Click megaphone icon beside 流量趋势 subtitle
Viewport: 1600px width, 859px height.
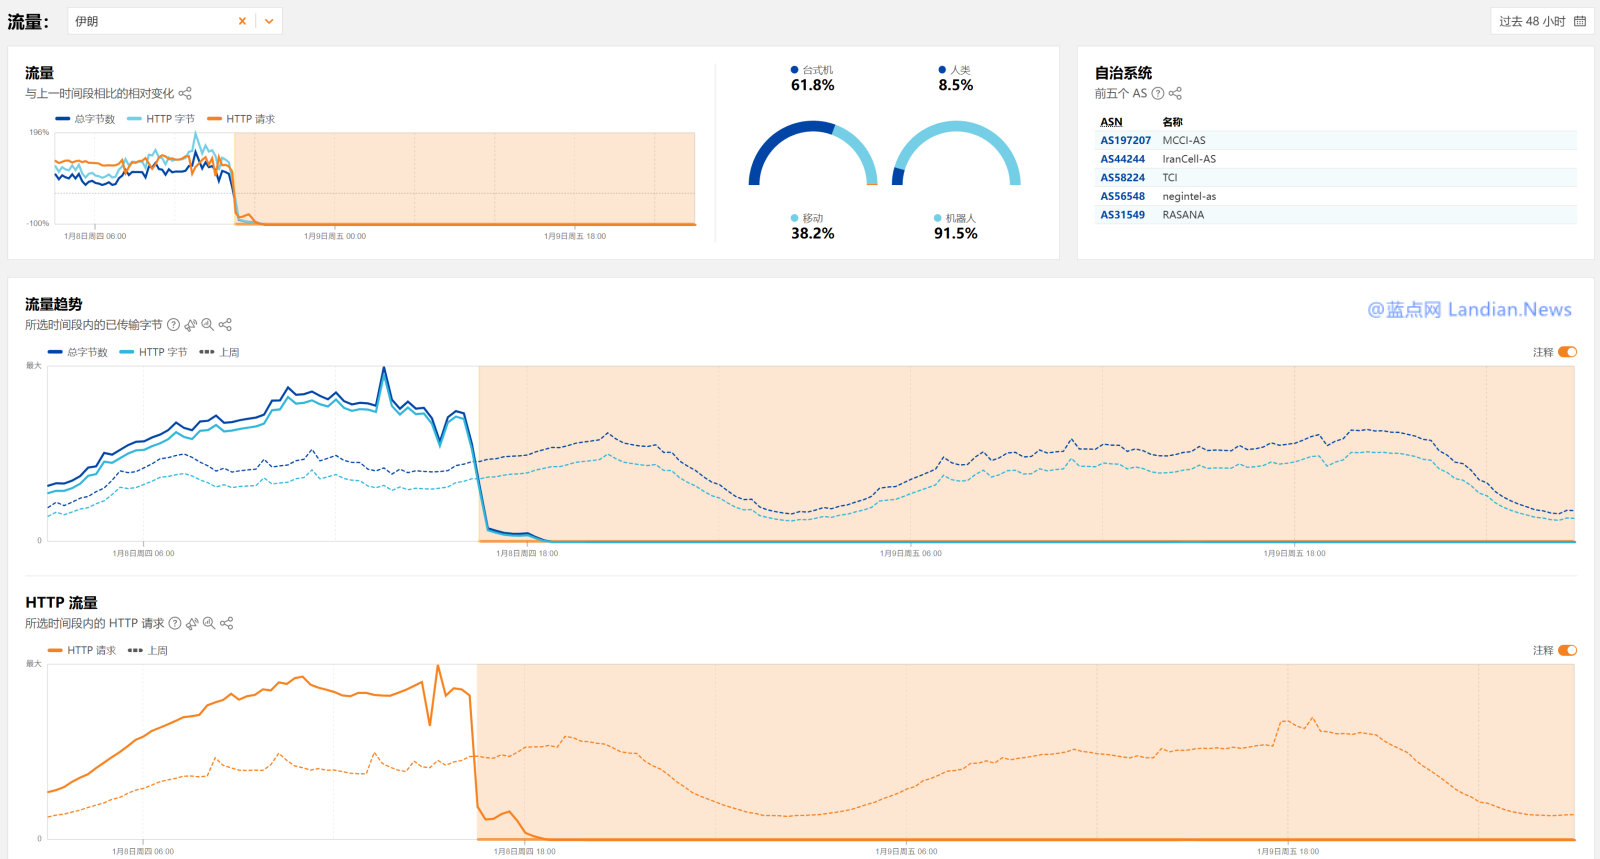(x=191, y=325)
